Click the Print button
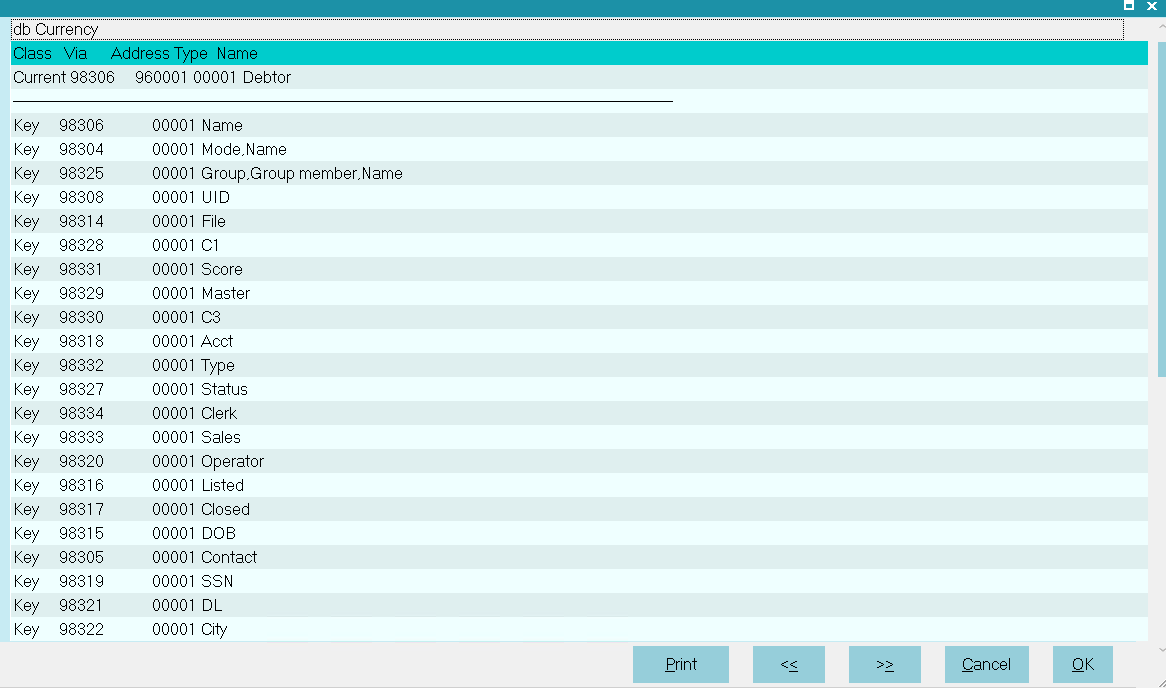 pyautogui.click(x=680, y=664)
